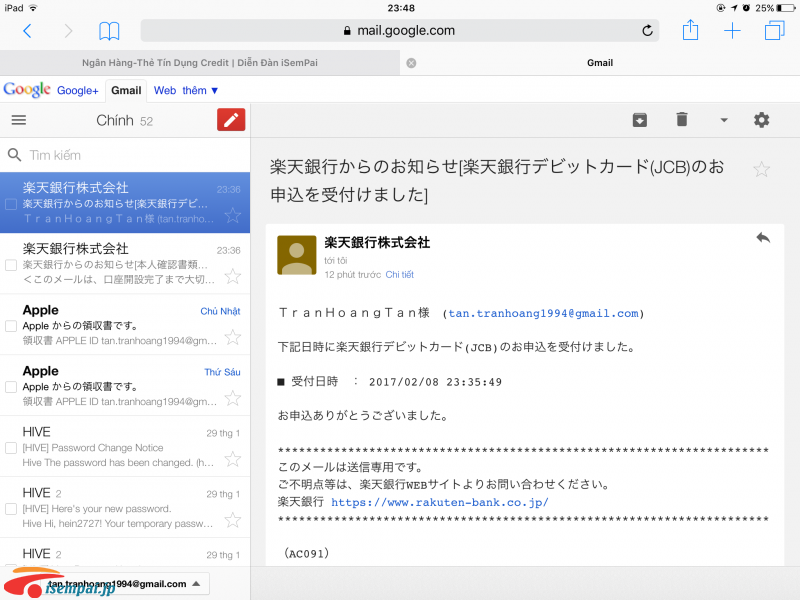This screenshot has height=600, width=800.
Task: Open the Apple receipt email from Chủ Nhật
Action: coord(125,324)
